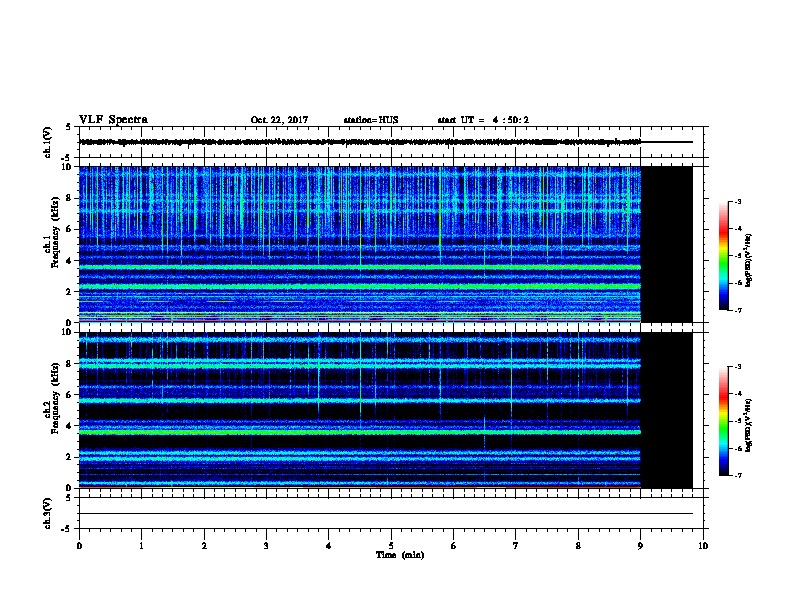Click the "6" tick on the ch.1 frequency axis
Image resolution: width=792 pixels, height=612 pixels.
point(70,229)
